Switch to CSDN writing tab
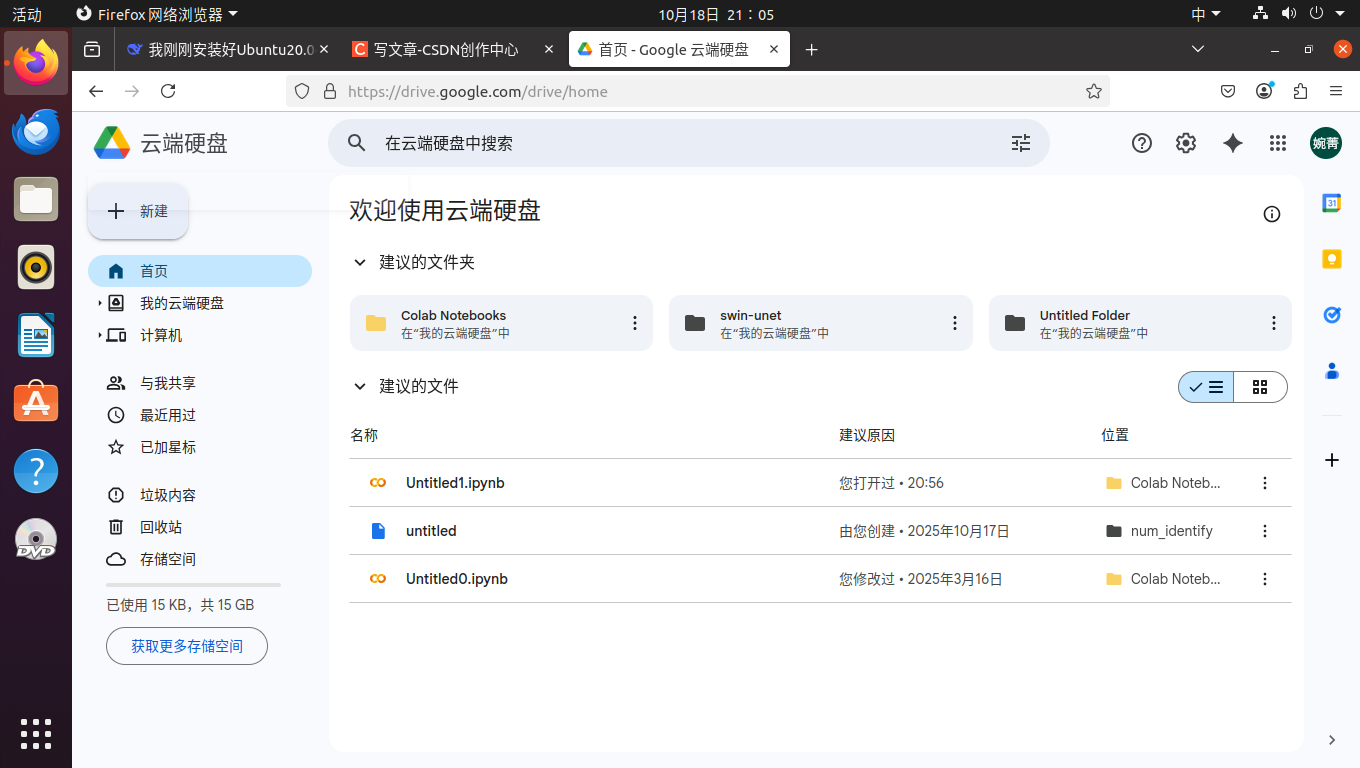The width and height of the screenshot is (1360, 768). [455, 49]
